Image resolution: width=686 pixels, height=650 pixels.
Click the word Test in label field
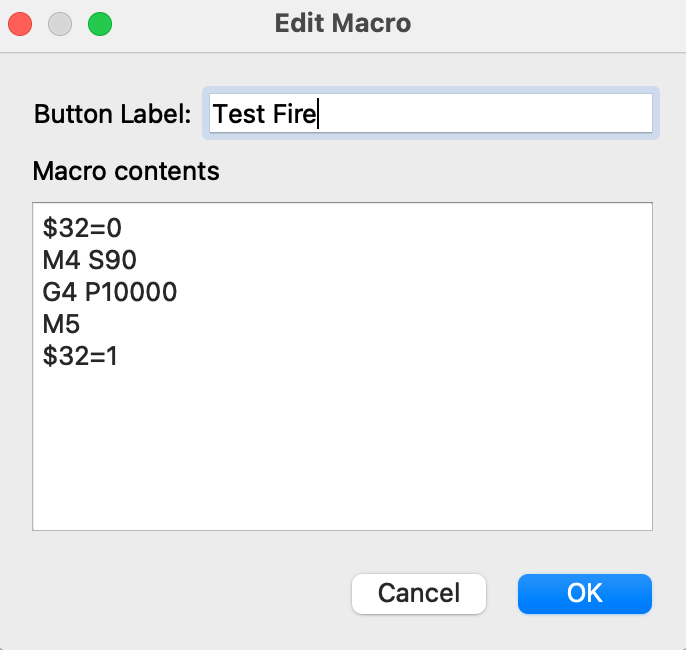tap(239, 114)
